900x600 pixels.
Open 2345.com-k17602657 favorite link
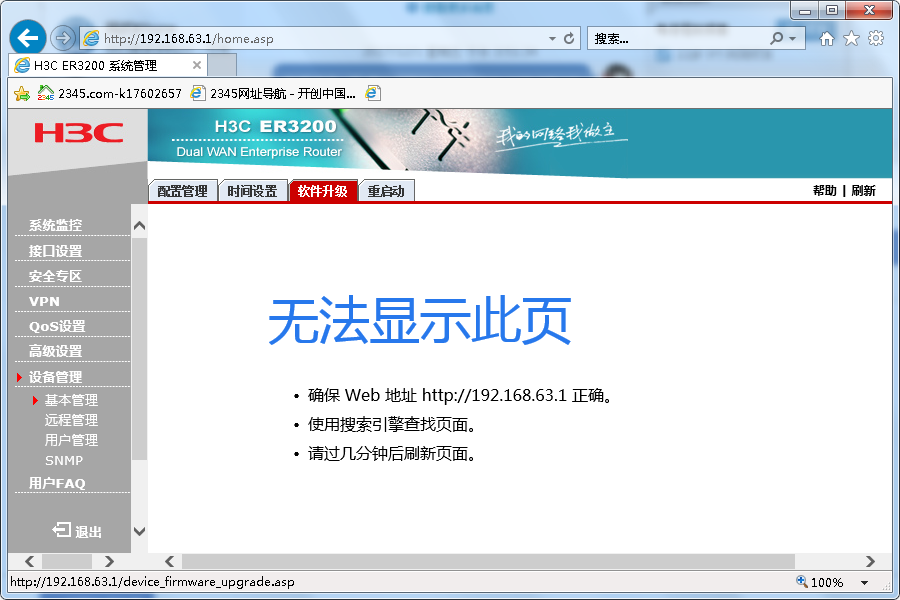(x=110, y=93)
